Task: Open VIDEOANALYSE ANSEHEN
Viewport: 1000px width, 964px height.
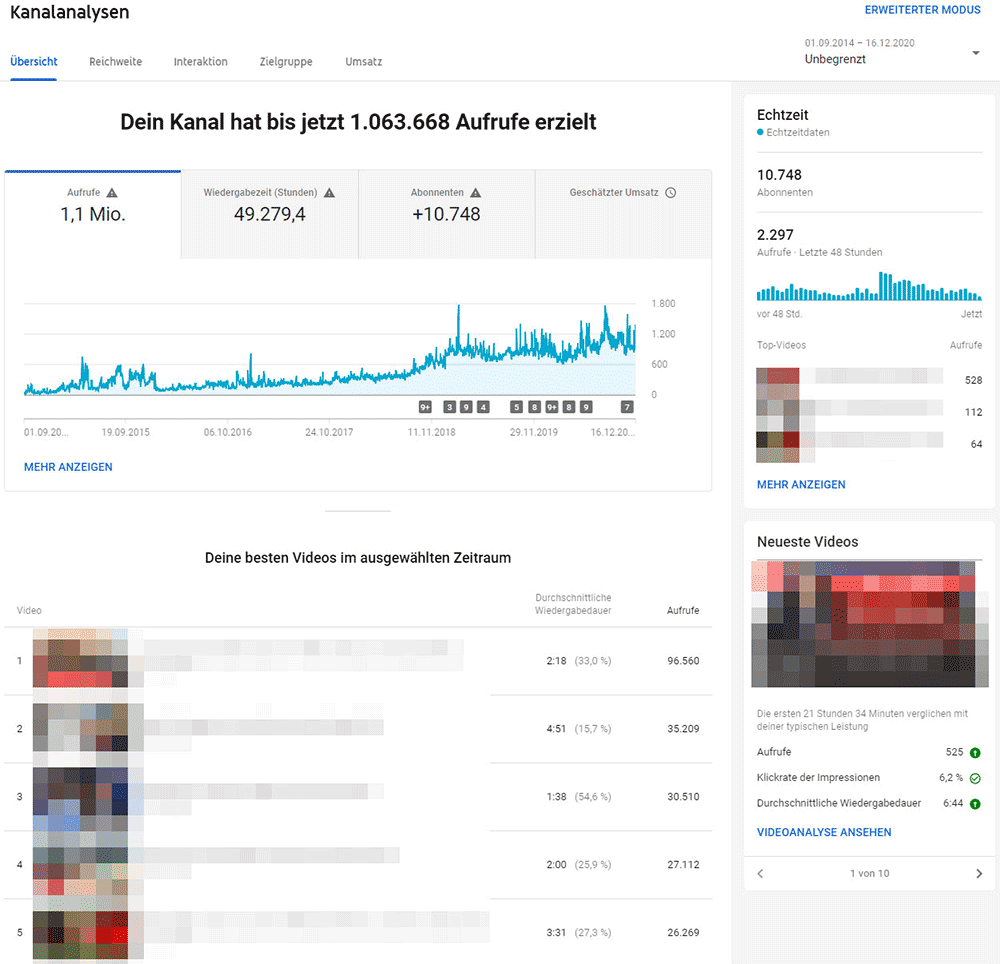Action: click(821, 831)
